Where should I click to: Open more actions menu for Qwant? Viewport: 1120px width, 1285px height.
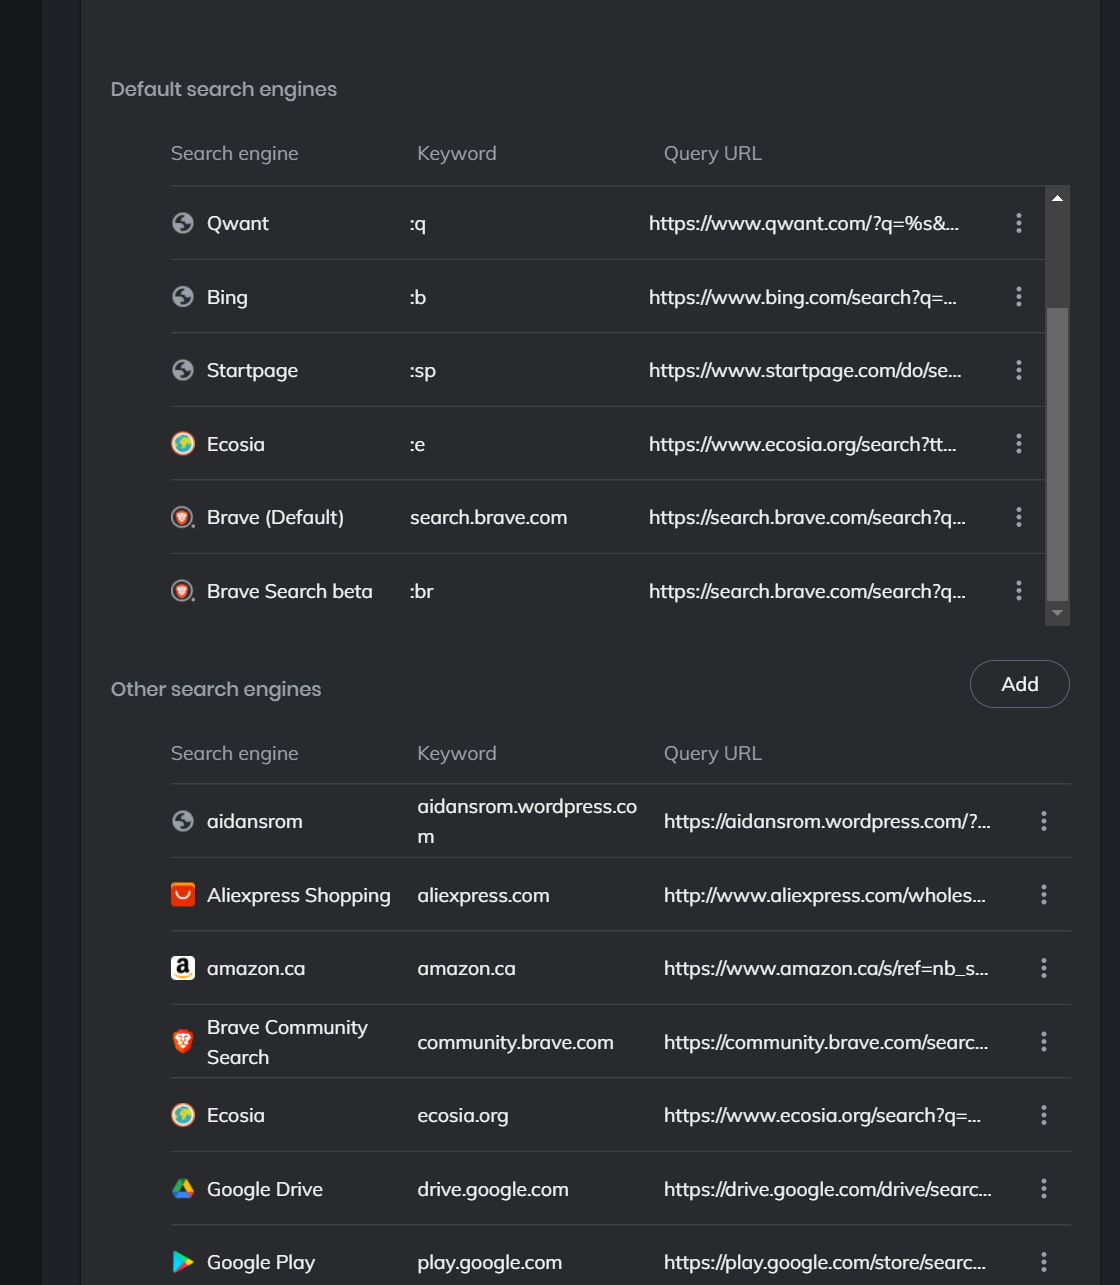click(1018, 223)
